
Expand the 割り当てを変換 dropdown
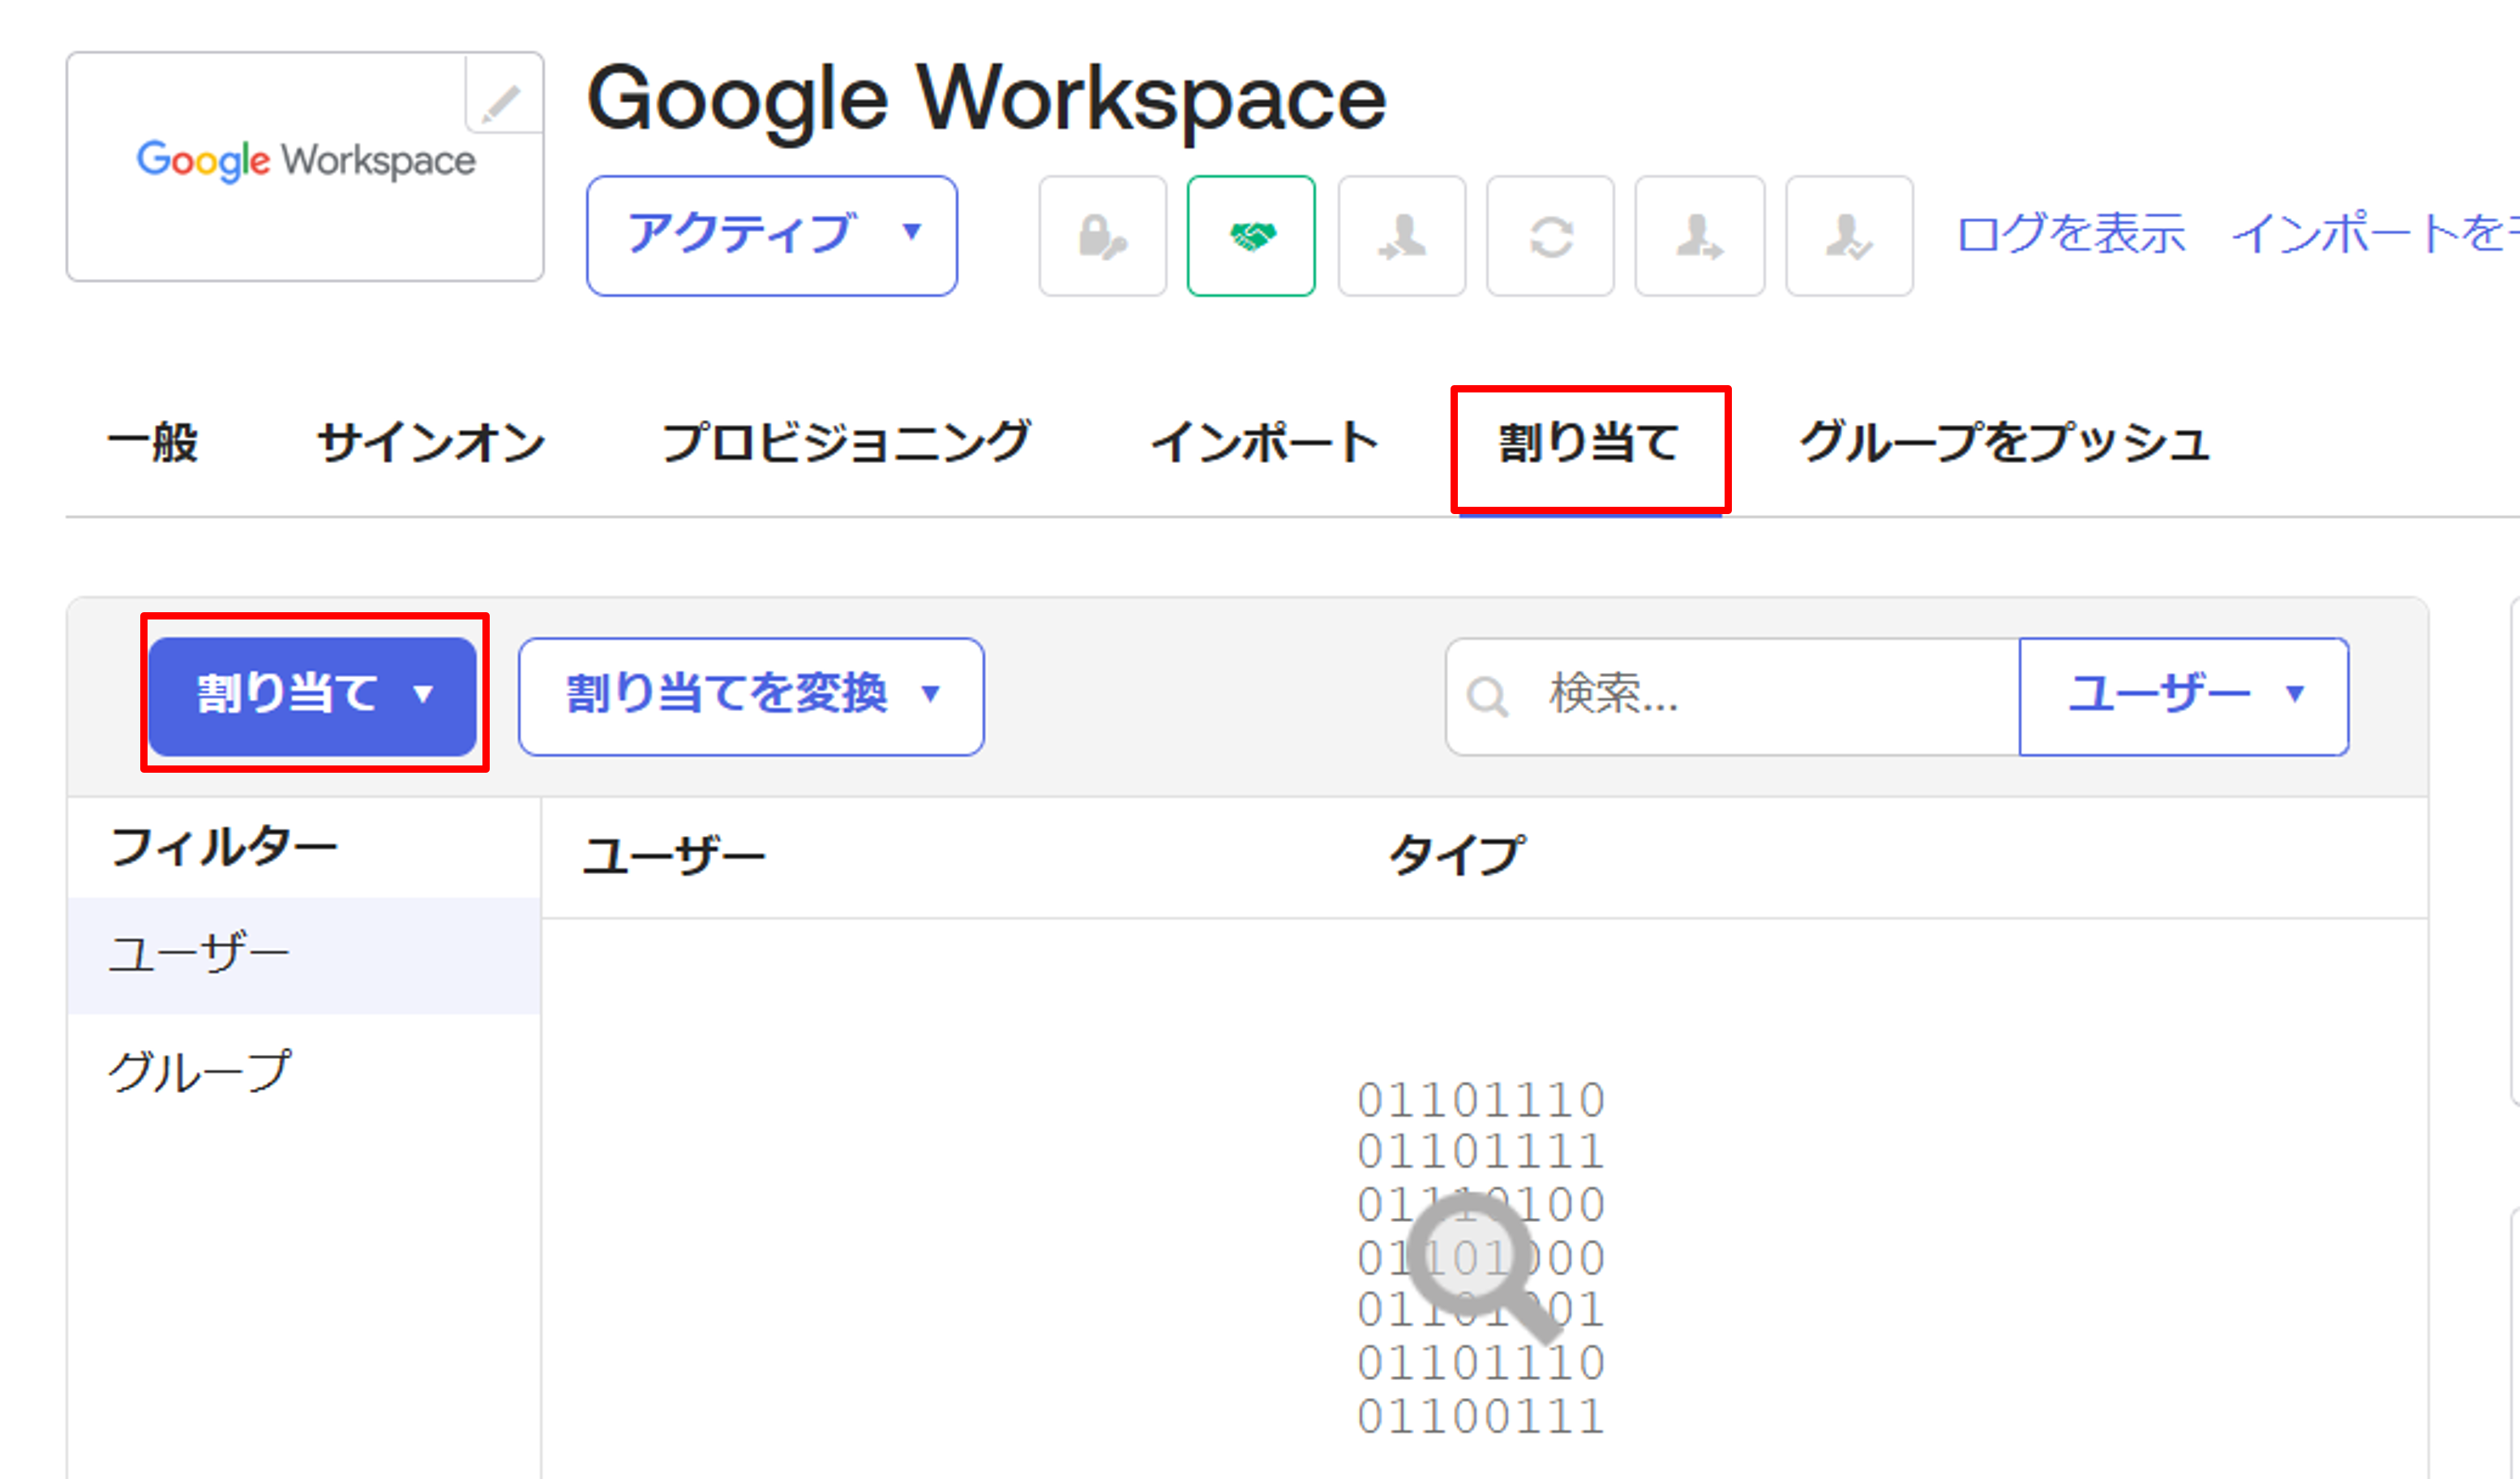point(751,696)
